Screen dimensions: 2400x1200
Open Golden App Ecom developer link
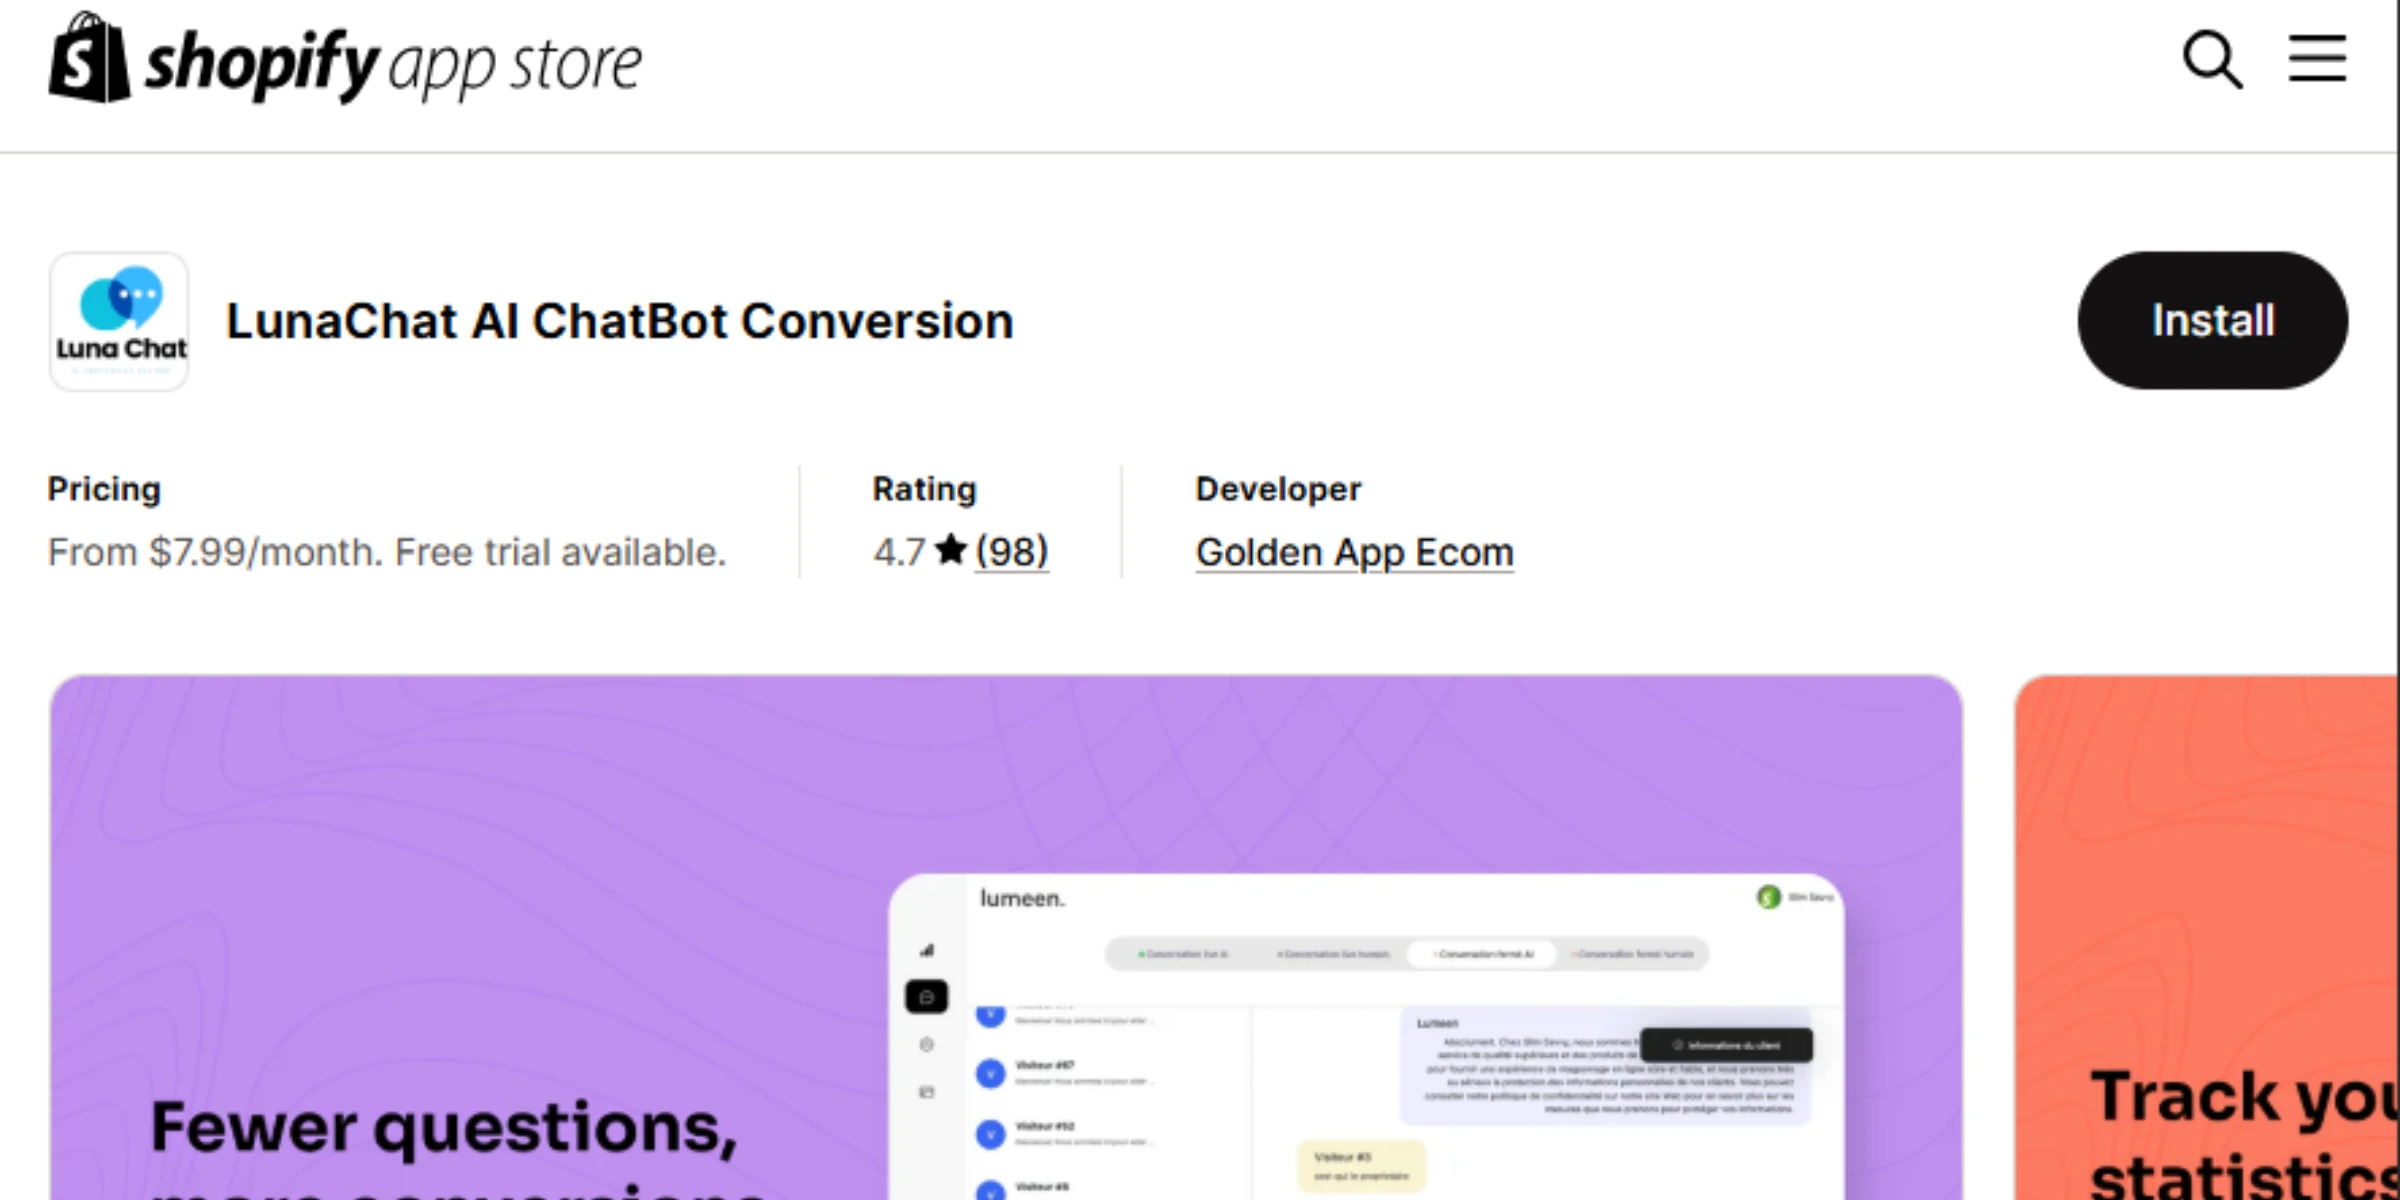pyautogui.click(x=1354, y=552)
